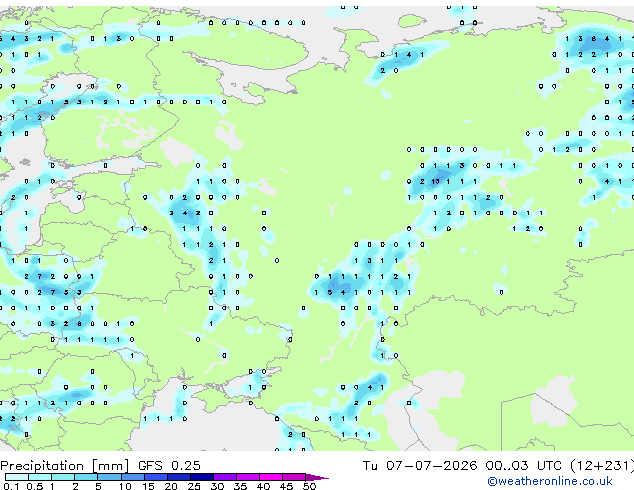Select the 'Precipitation [mm]' title text
Screen dimensions: 634x490
[65, 466]
